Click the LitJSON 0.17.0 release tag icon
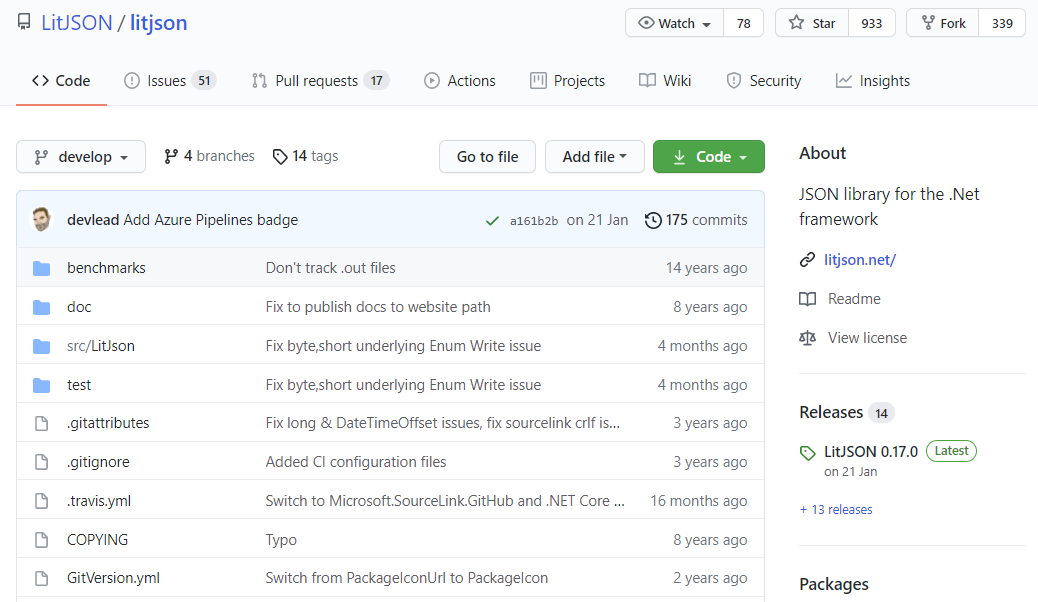 pyautogui.click(x=808, y=453)
